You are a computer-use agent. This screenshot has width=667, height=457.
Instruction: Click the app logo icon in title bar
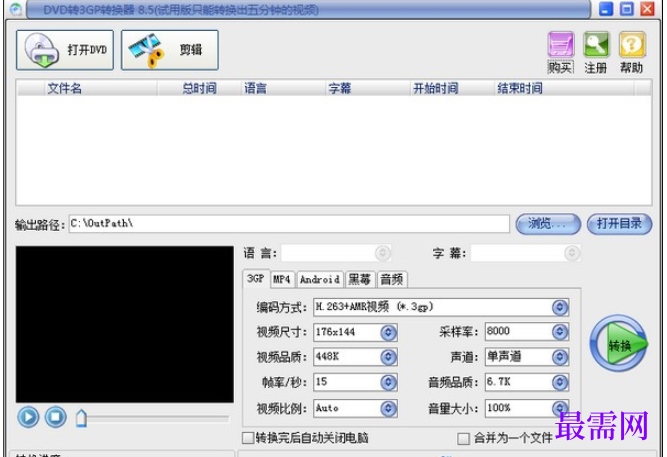[x=16, y=9]
